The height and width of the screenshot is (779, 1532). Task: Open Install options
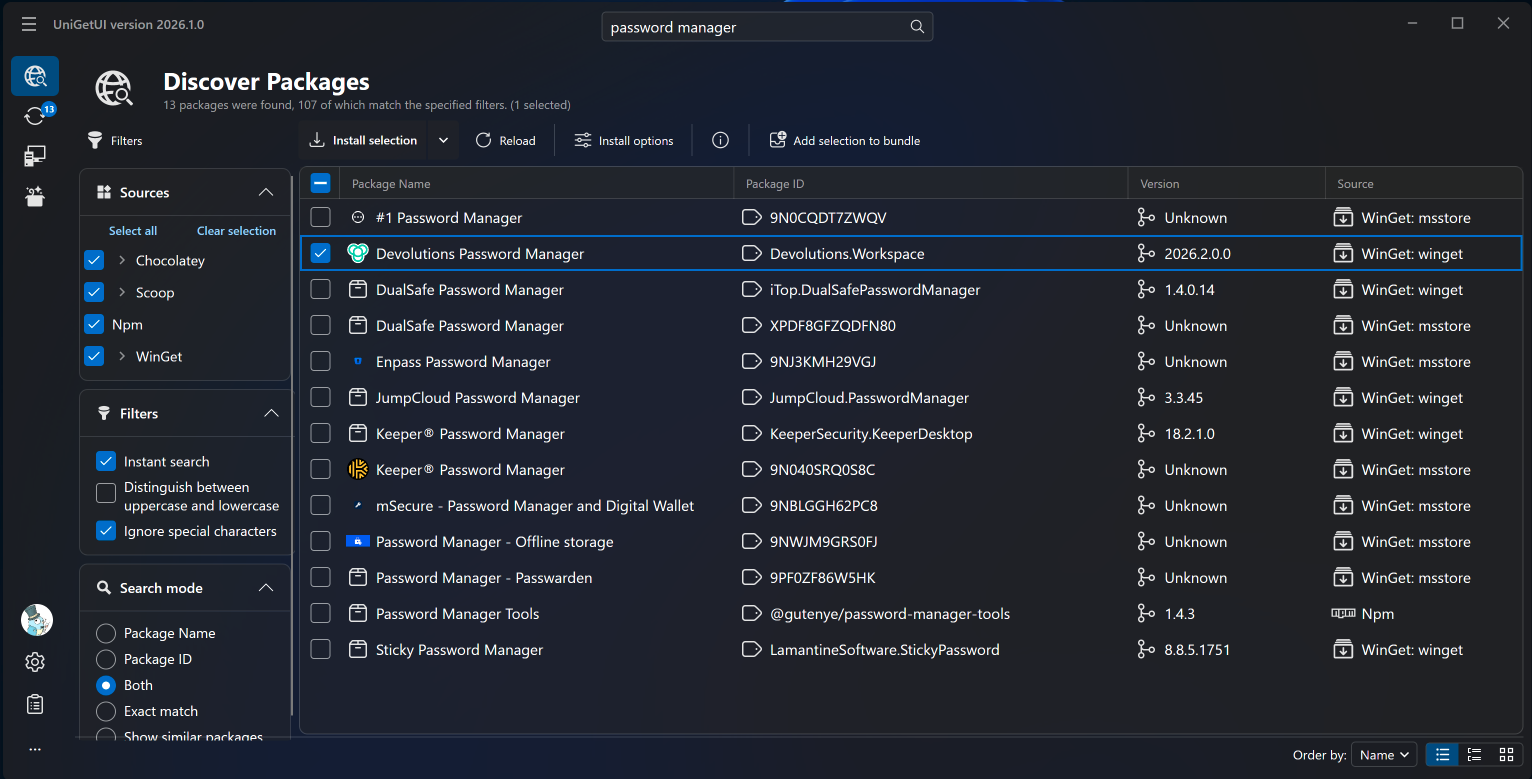coord(624,140)
